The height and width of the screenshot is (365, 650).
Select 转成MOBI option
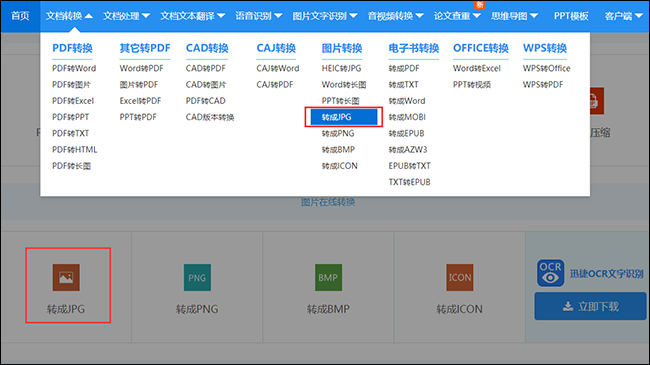(407, 117)
